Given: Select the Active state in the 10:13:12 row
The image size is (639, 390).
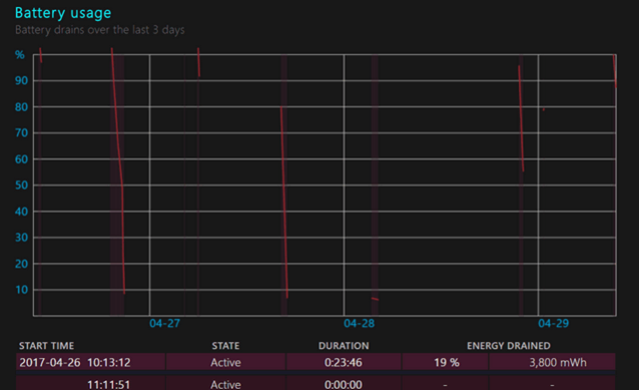Looking at the screenshot, I should [226, 362].
